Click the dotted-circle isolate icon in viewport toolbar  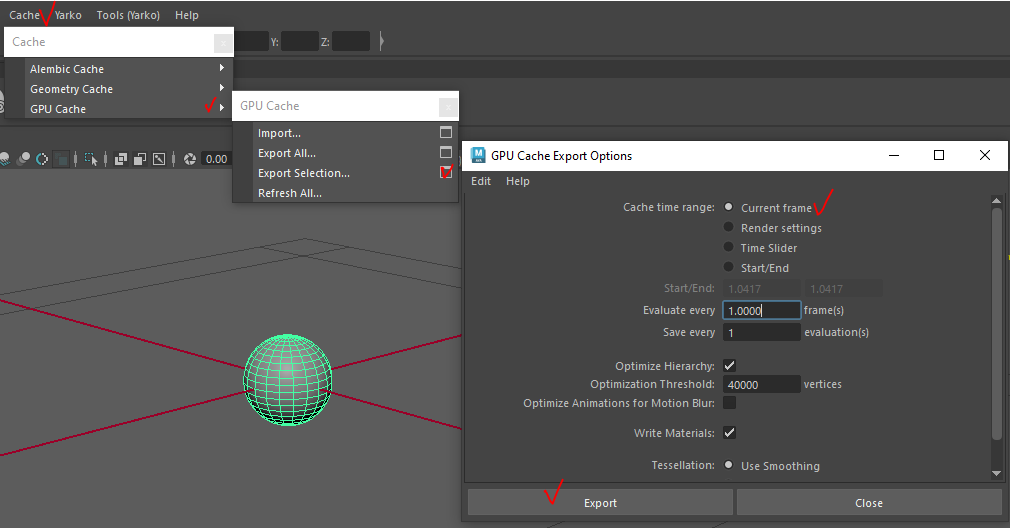click(x=42, y=159)
